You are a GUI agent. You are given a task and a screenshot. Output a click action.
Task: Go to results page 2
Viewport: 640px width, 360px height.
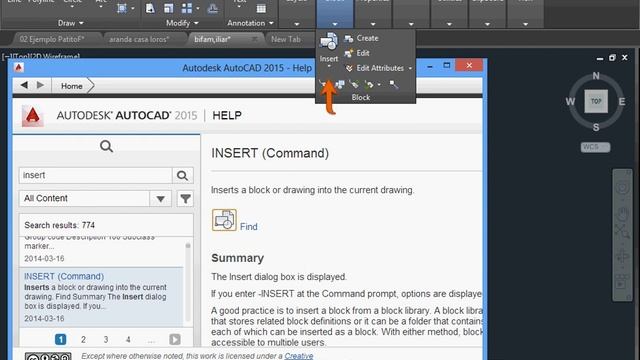coord(83,340)
